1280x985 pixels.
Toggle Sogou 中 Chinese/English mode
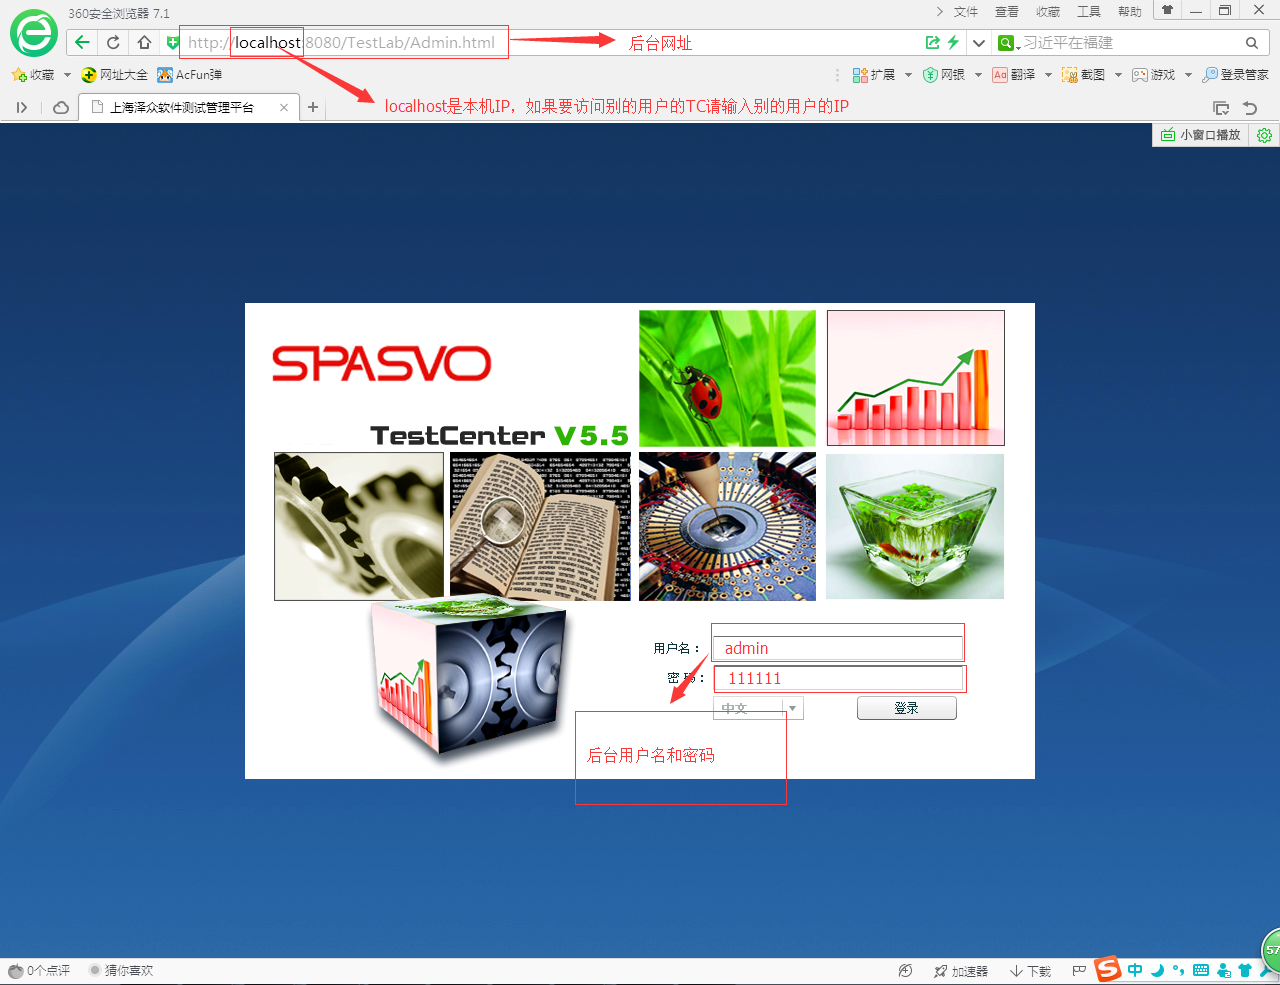(1135, 970)
